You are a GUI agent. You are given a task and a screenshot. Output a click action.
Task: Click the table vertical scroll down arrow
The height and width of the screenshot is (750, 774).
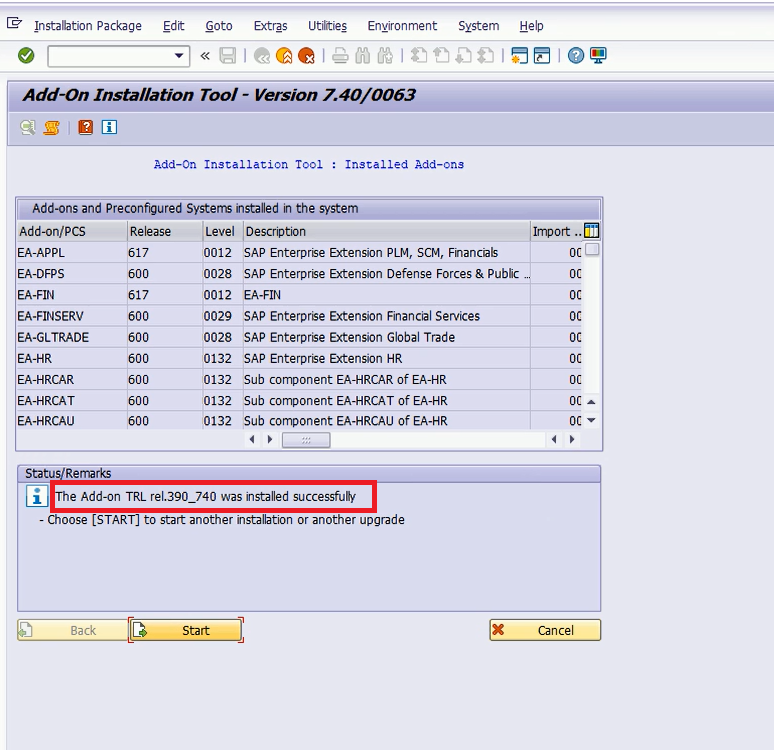(591, 421)
